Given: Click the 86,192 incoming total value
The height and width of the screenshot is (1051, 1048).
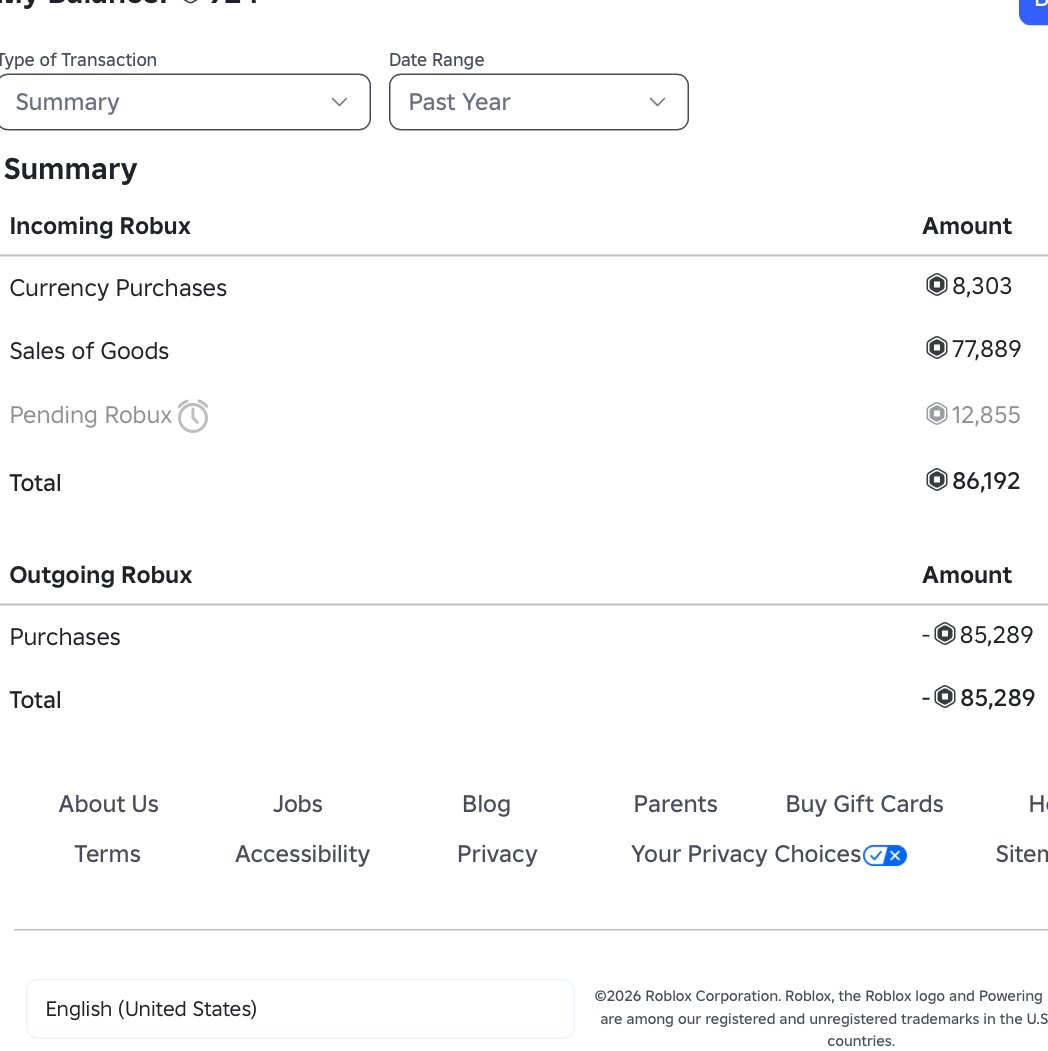Looking at the screenshot, I should click(986, 481).
